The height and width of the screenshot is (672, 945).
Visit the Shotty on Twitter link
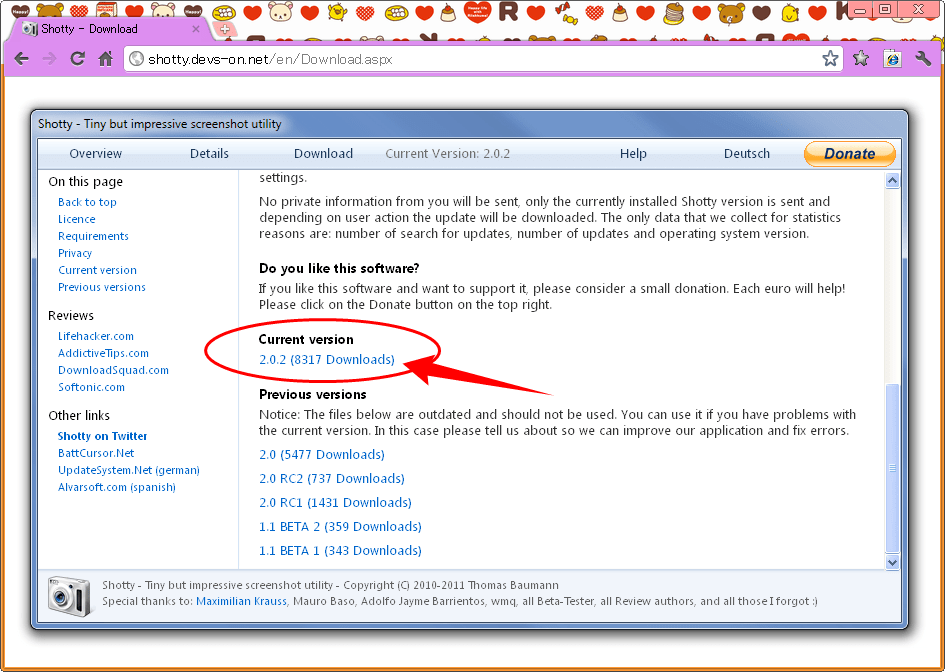pyautogui.click(x=102, y=436)
